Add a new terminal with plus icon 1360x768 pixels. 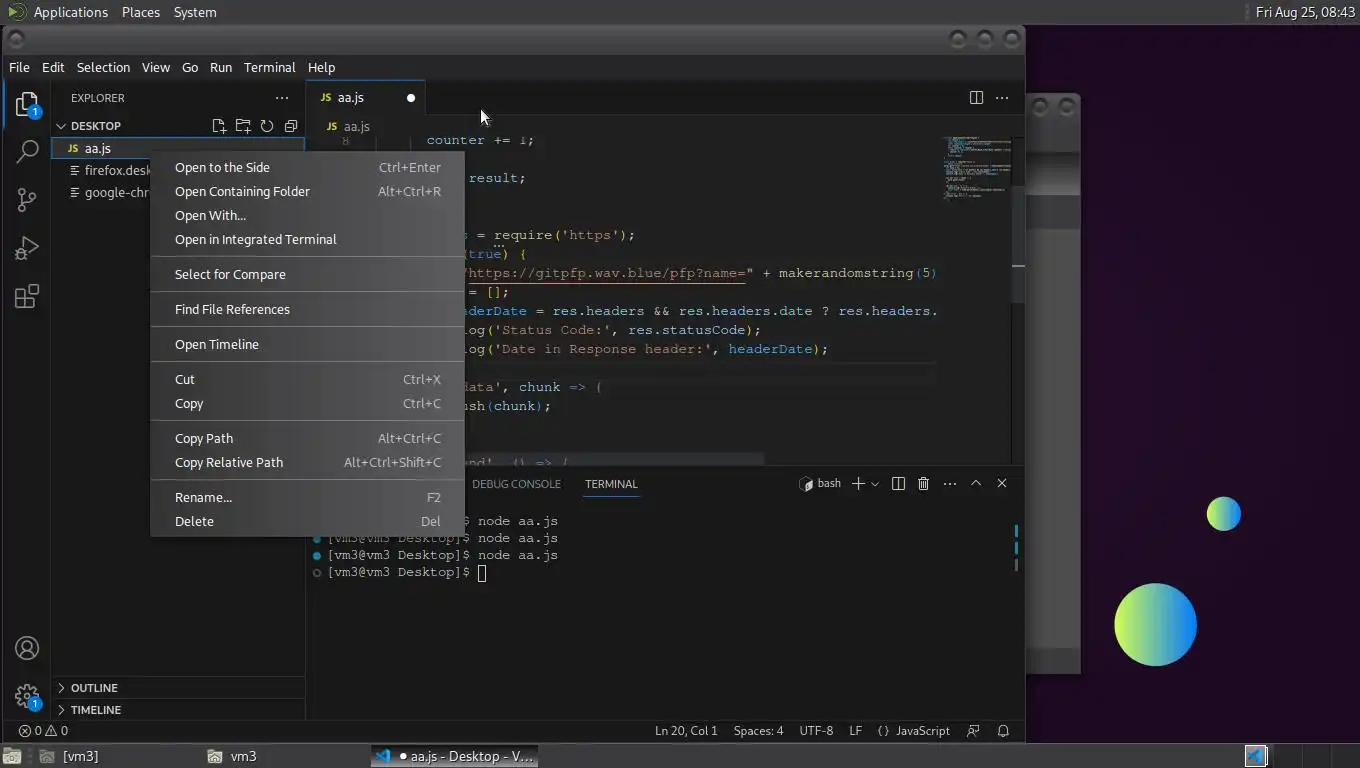(x=858, y=484)
